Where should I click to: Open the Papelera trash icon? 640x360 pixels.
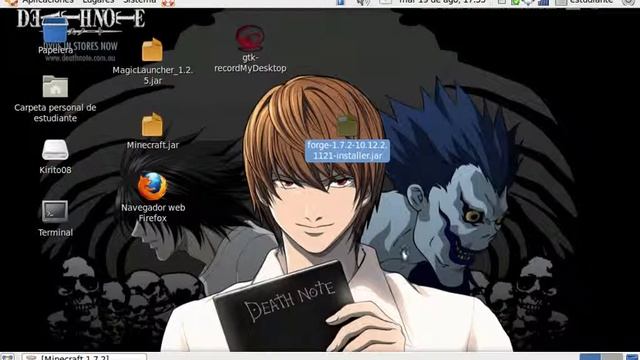click(x=55, y=30)
